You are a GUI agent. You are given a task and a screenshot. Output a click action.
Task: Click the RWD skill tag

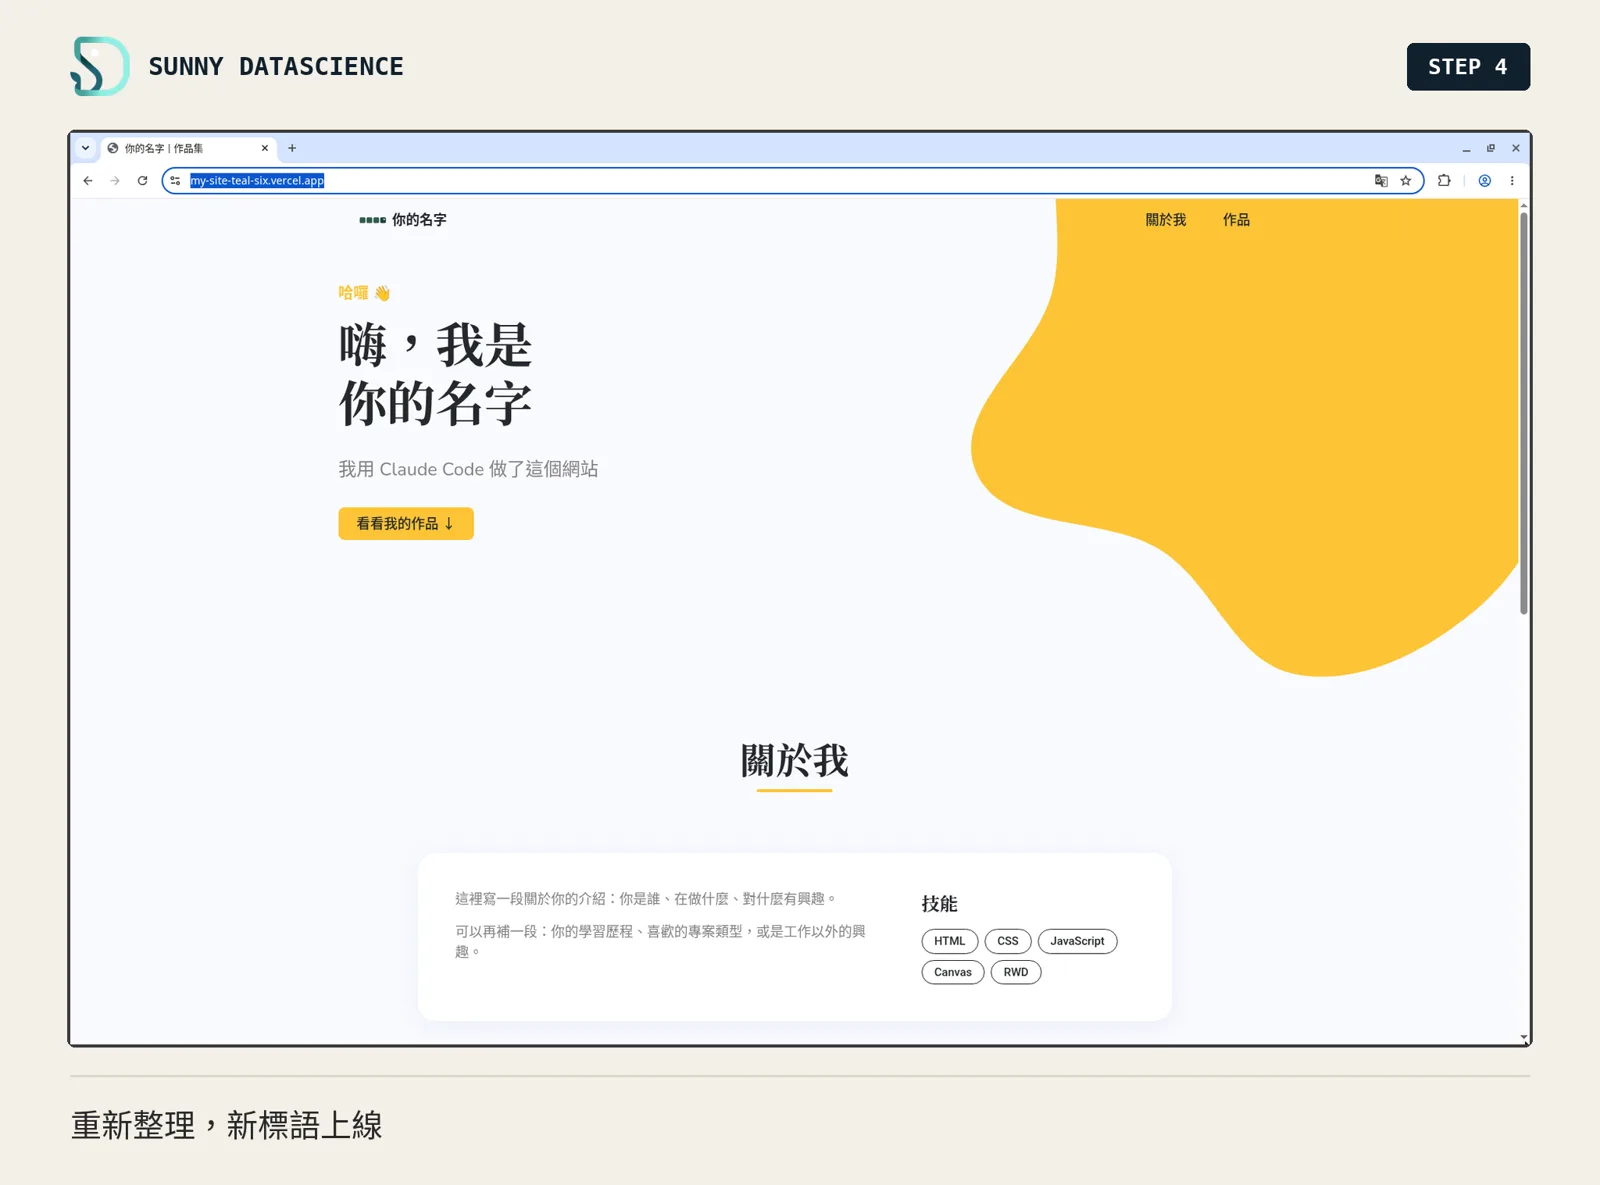click(x=1016, y=972)
